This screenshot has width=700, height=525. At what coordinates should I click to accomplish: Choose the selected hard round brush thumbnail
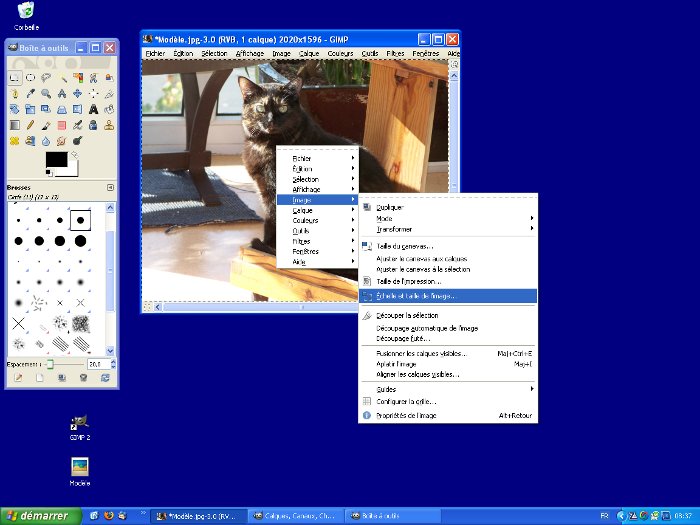80,221
